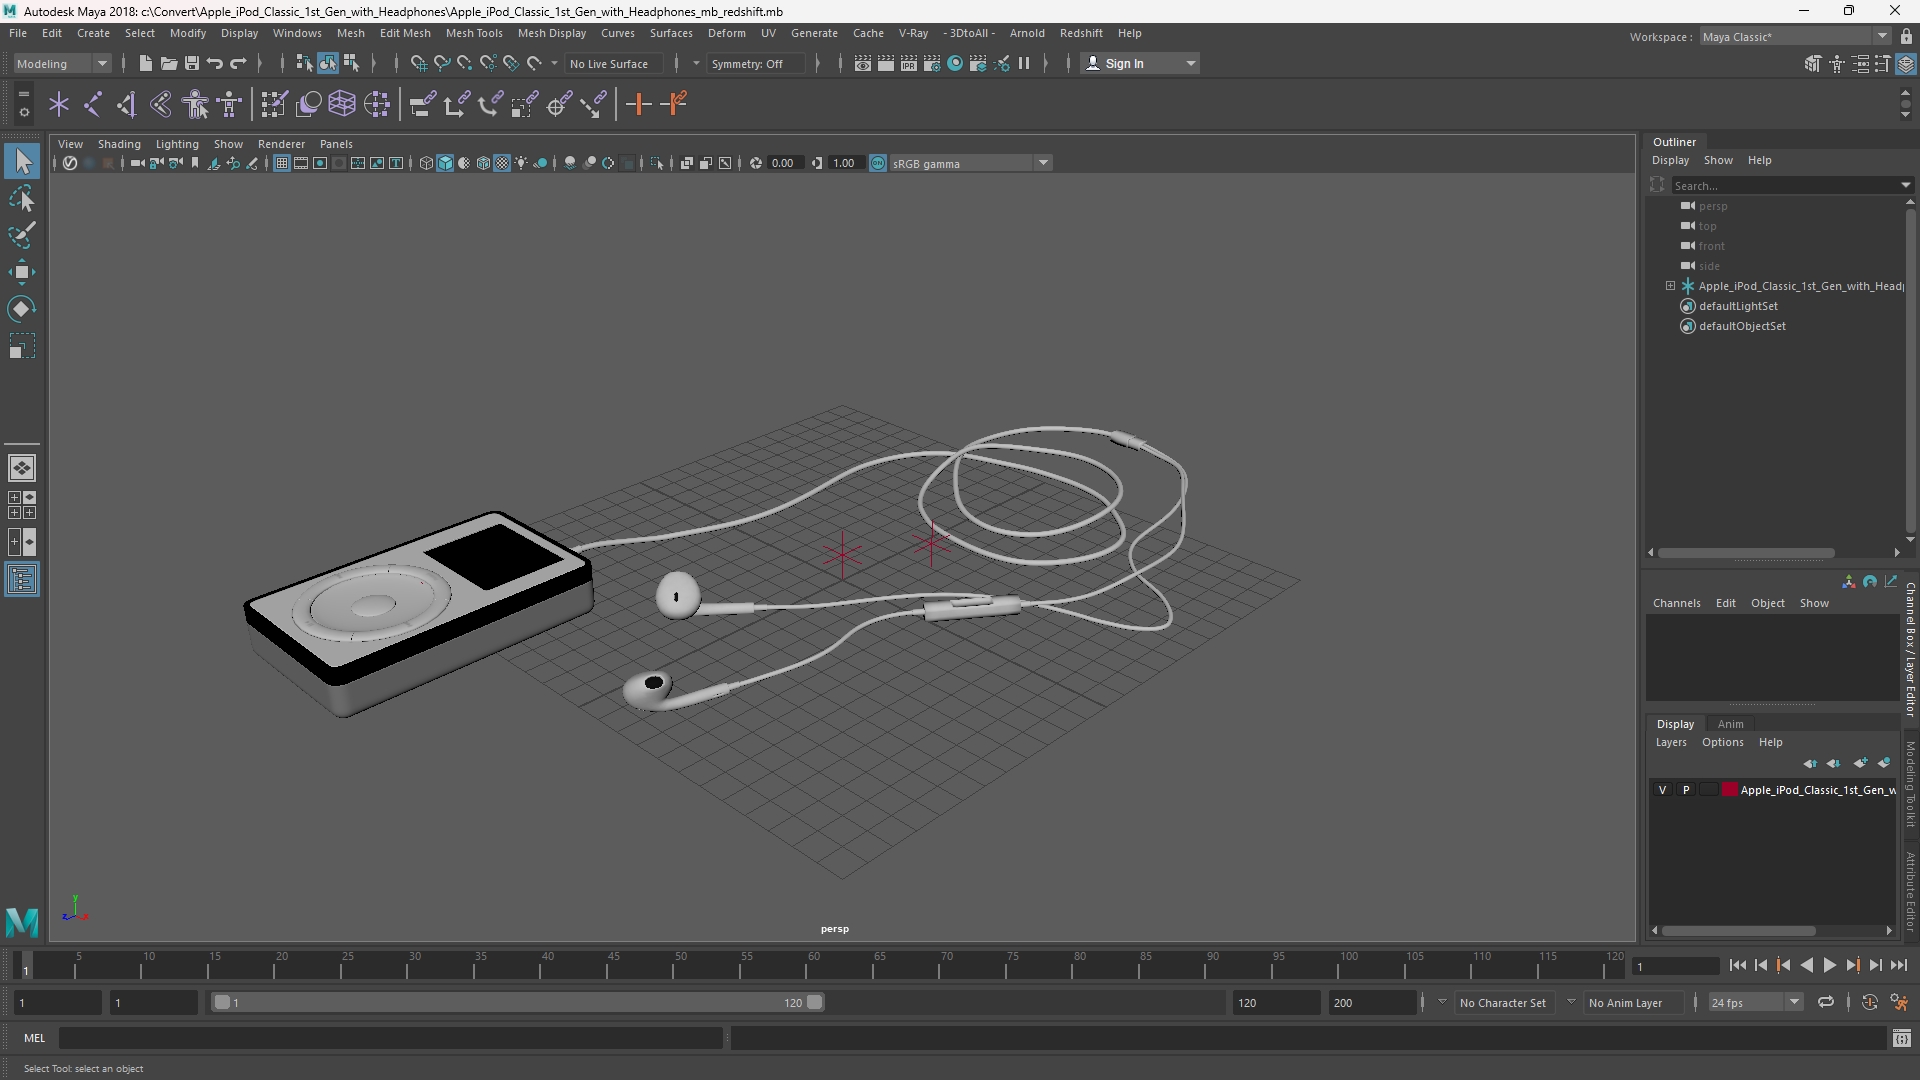
Task: Click the time range slider bar
Action: tap(517, 1002)
